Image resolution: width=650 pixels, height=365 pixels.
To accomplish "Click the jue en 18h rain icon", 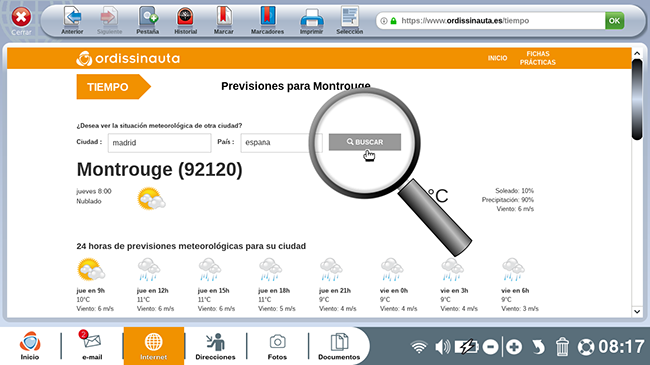I will click(x=270, y=269).
